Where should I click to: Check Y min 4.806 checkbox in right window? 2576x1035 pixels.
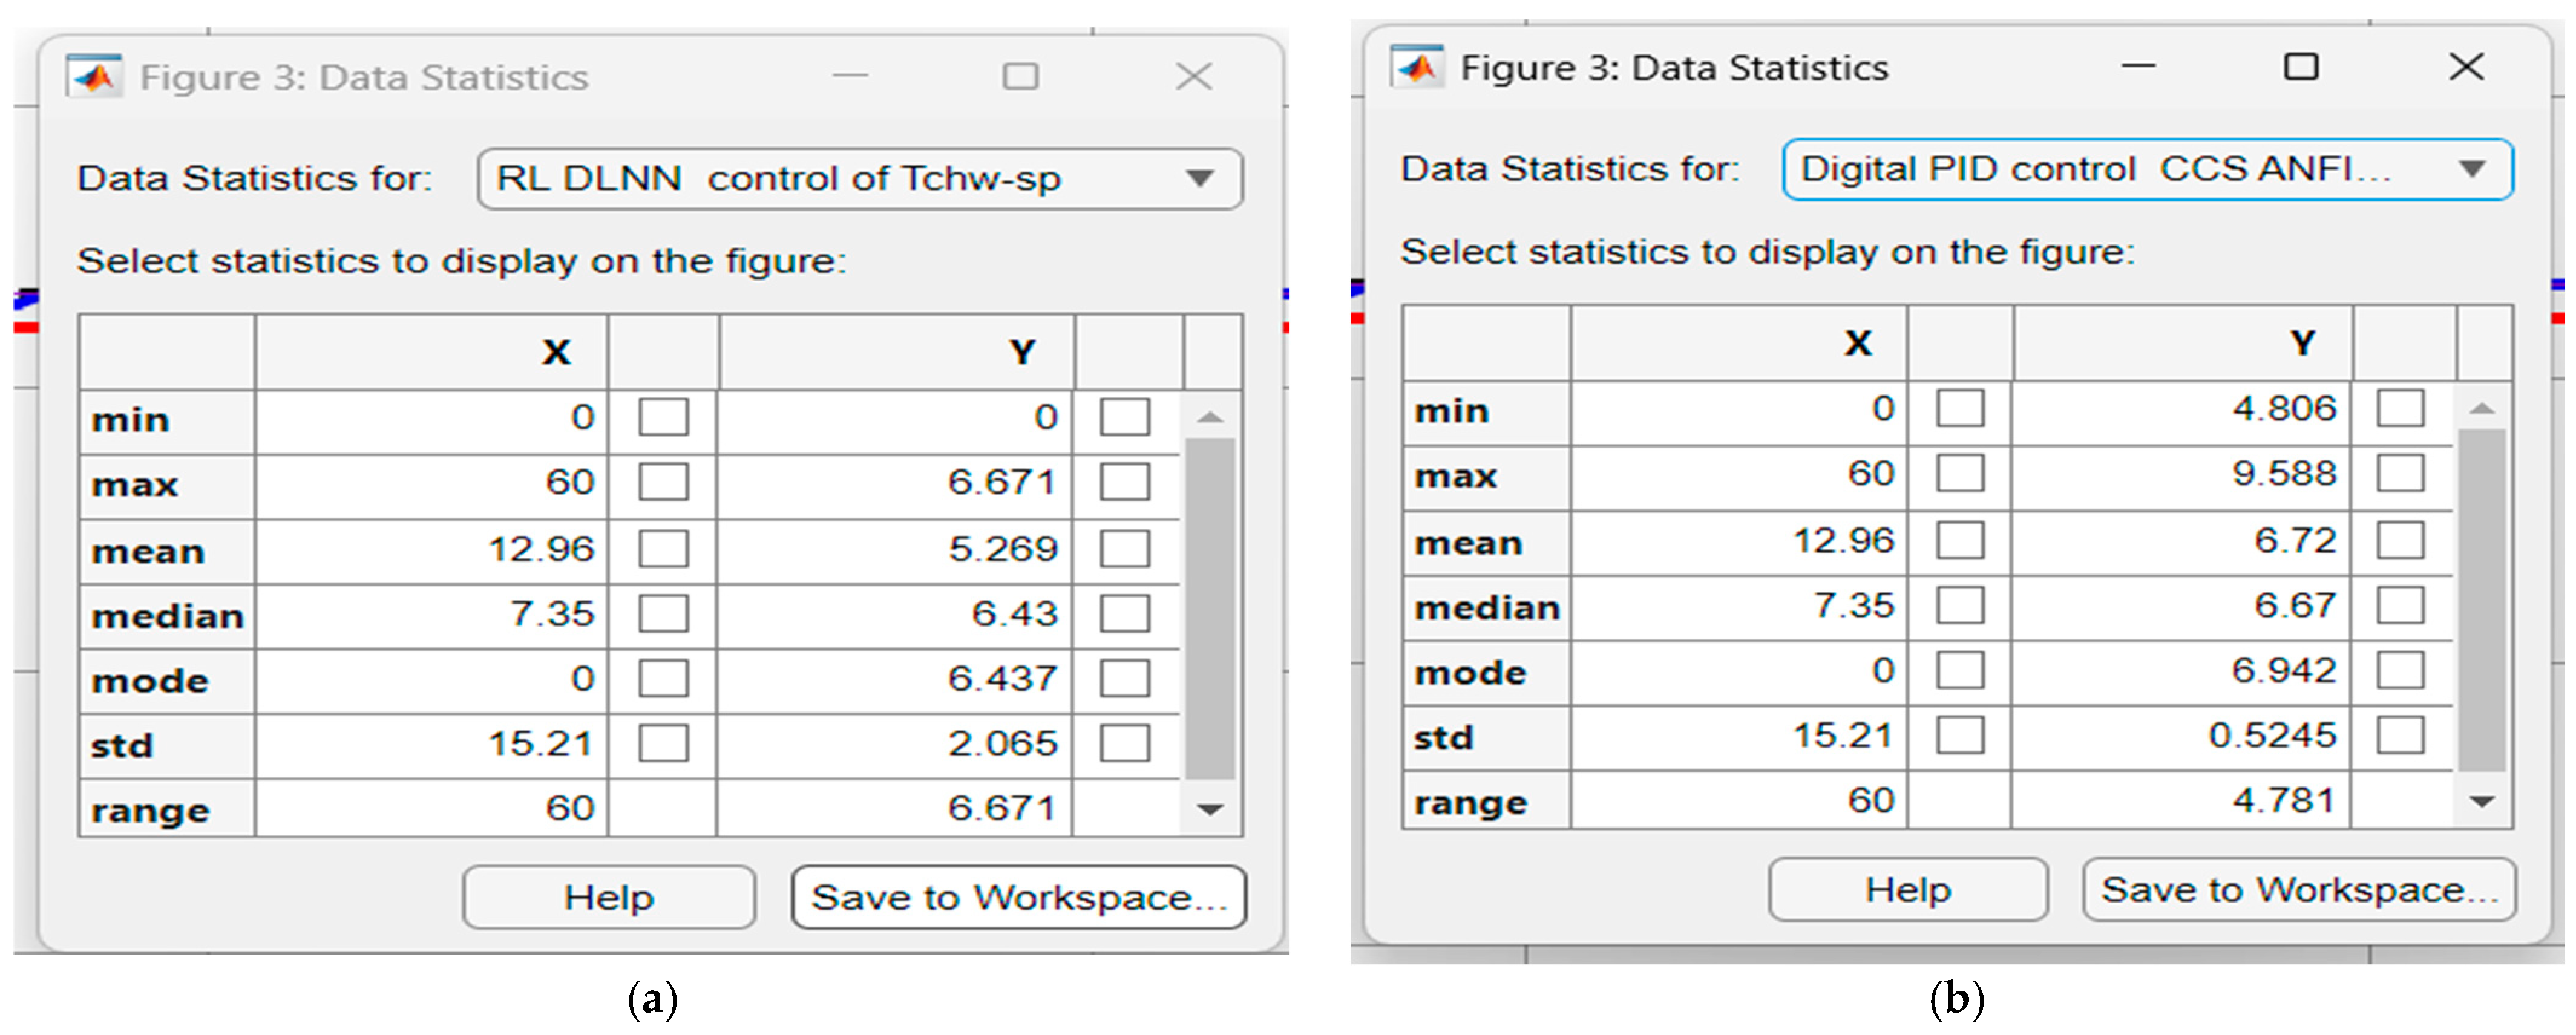tap(2400, 408)
